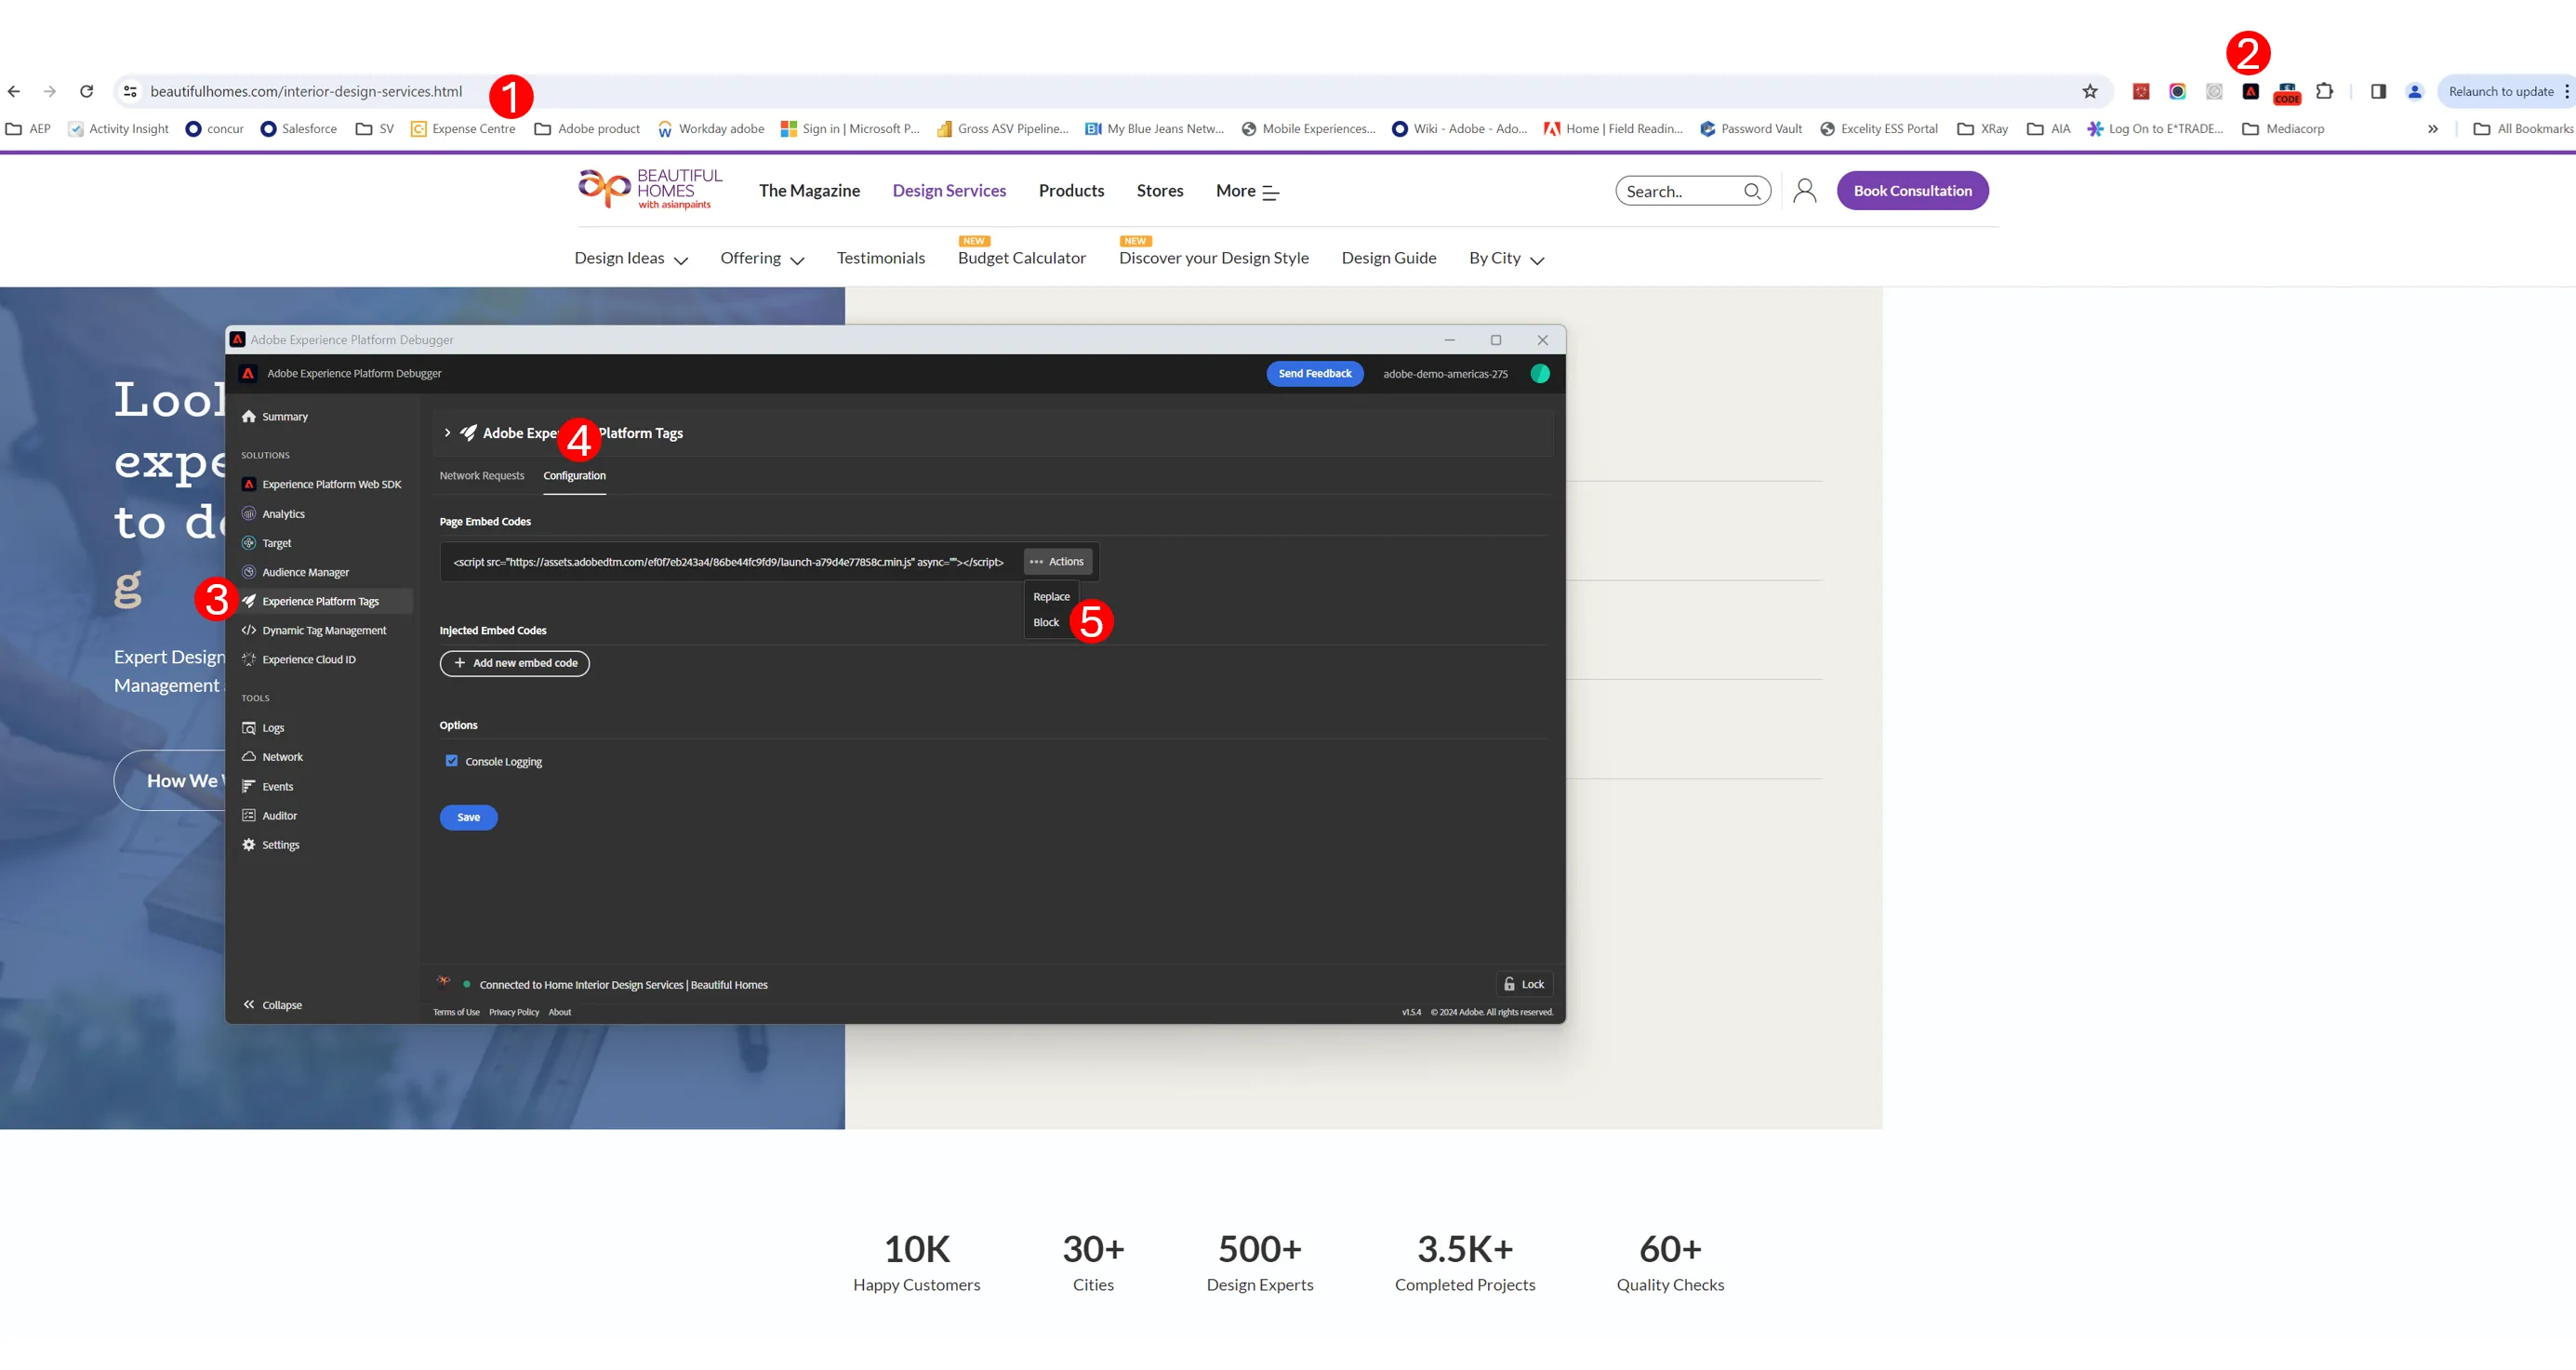Viewport: 2576px width, 1370px height.
Task: Toggle the Console Logging checkbox
Action: 452,761
